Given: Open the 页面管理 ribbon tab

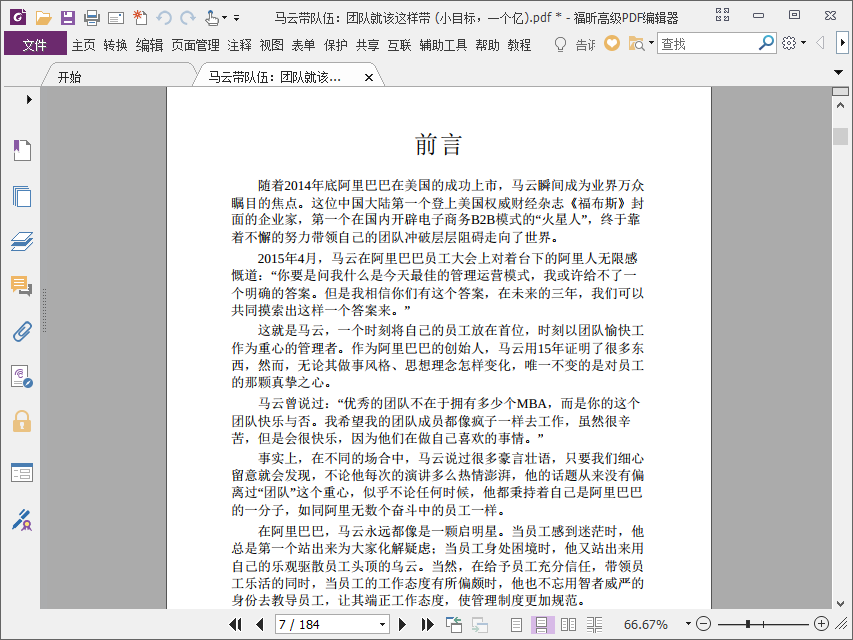Looking at the screenshot, I should [195, 45].
